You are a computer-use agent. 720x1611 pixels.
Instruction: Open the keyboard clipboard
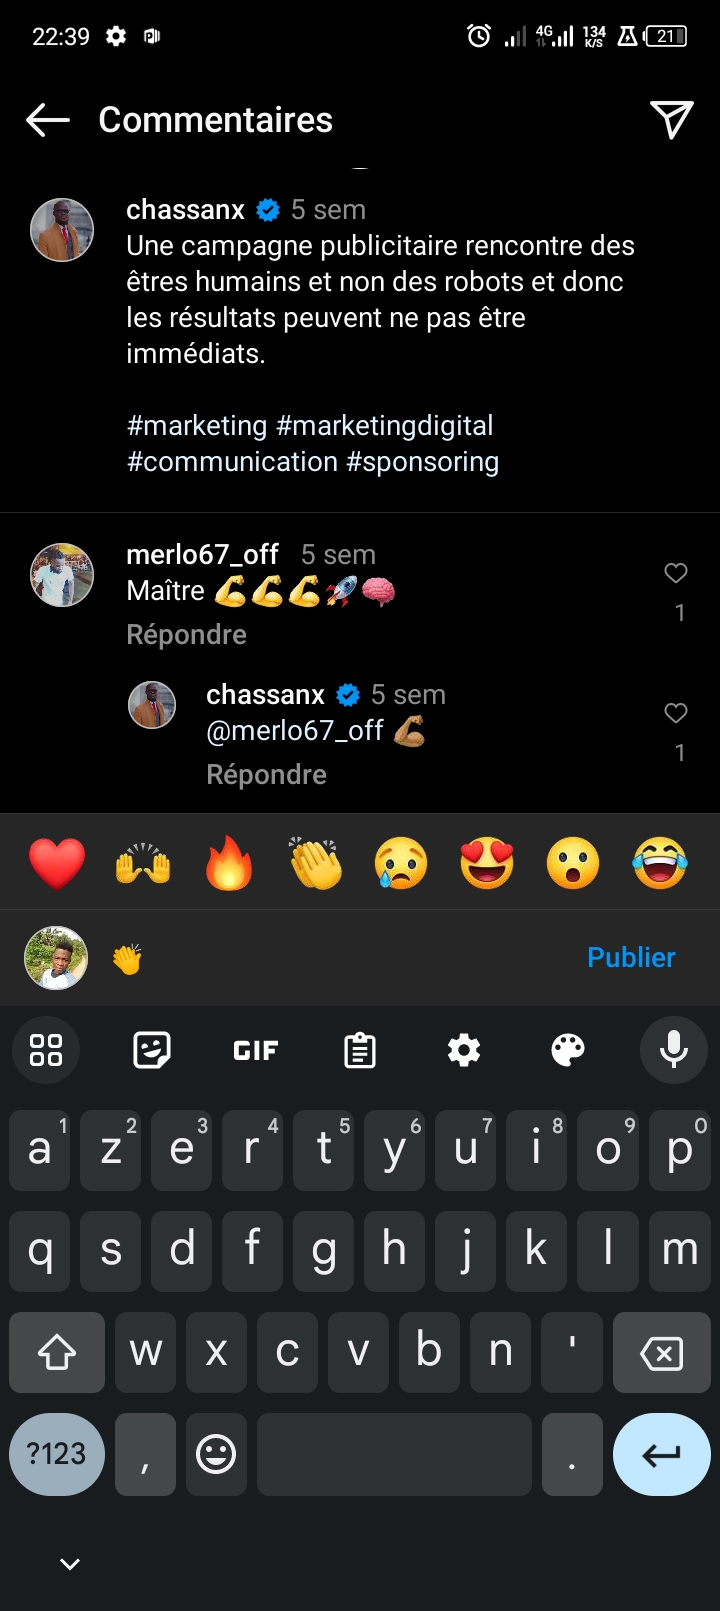(x=360, y=1050)
